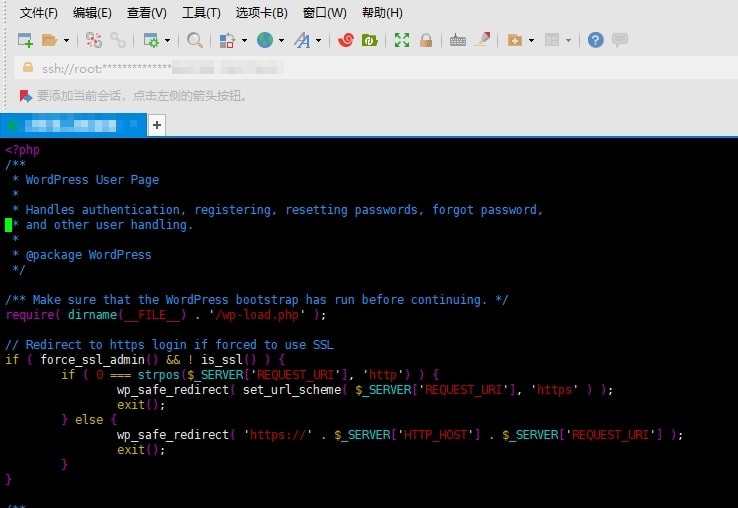The image size is (738, 508).
Task: Click the plus button to add new tab
Action: (157, 125)
